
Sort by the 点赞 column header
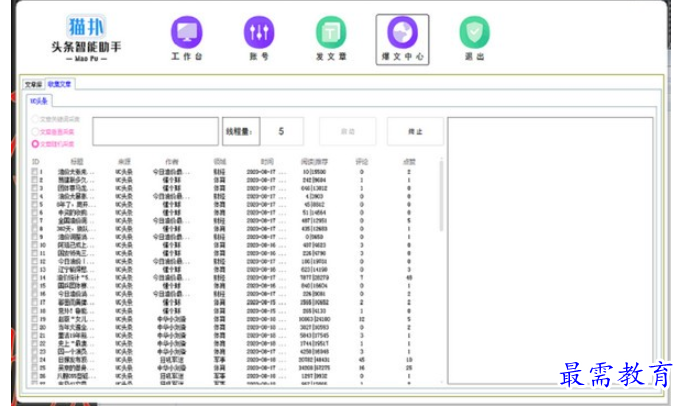(x=409, y=162)
